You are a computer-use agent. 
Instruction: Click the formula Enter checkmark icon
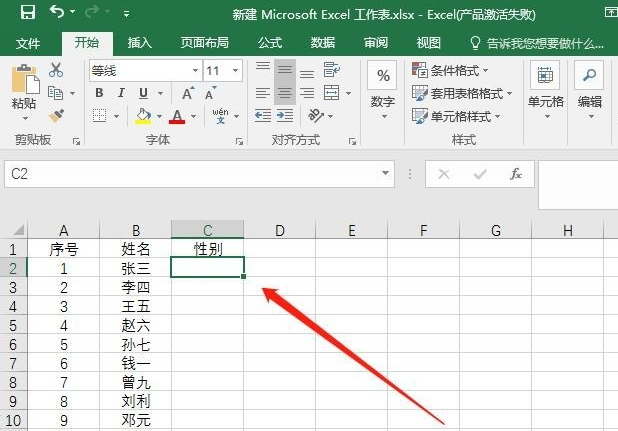(480, 174)
